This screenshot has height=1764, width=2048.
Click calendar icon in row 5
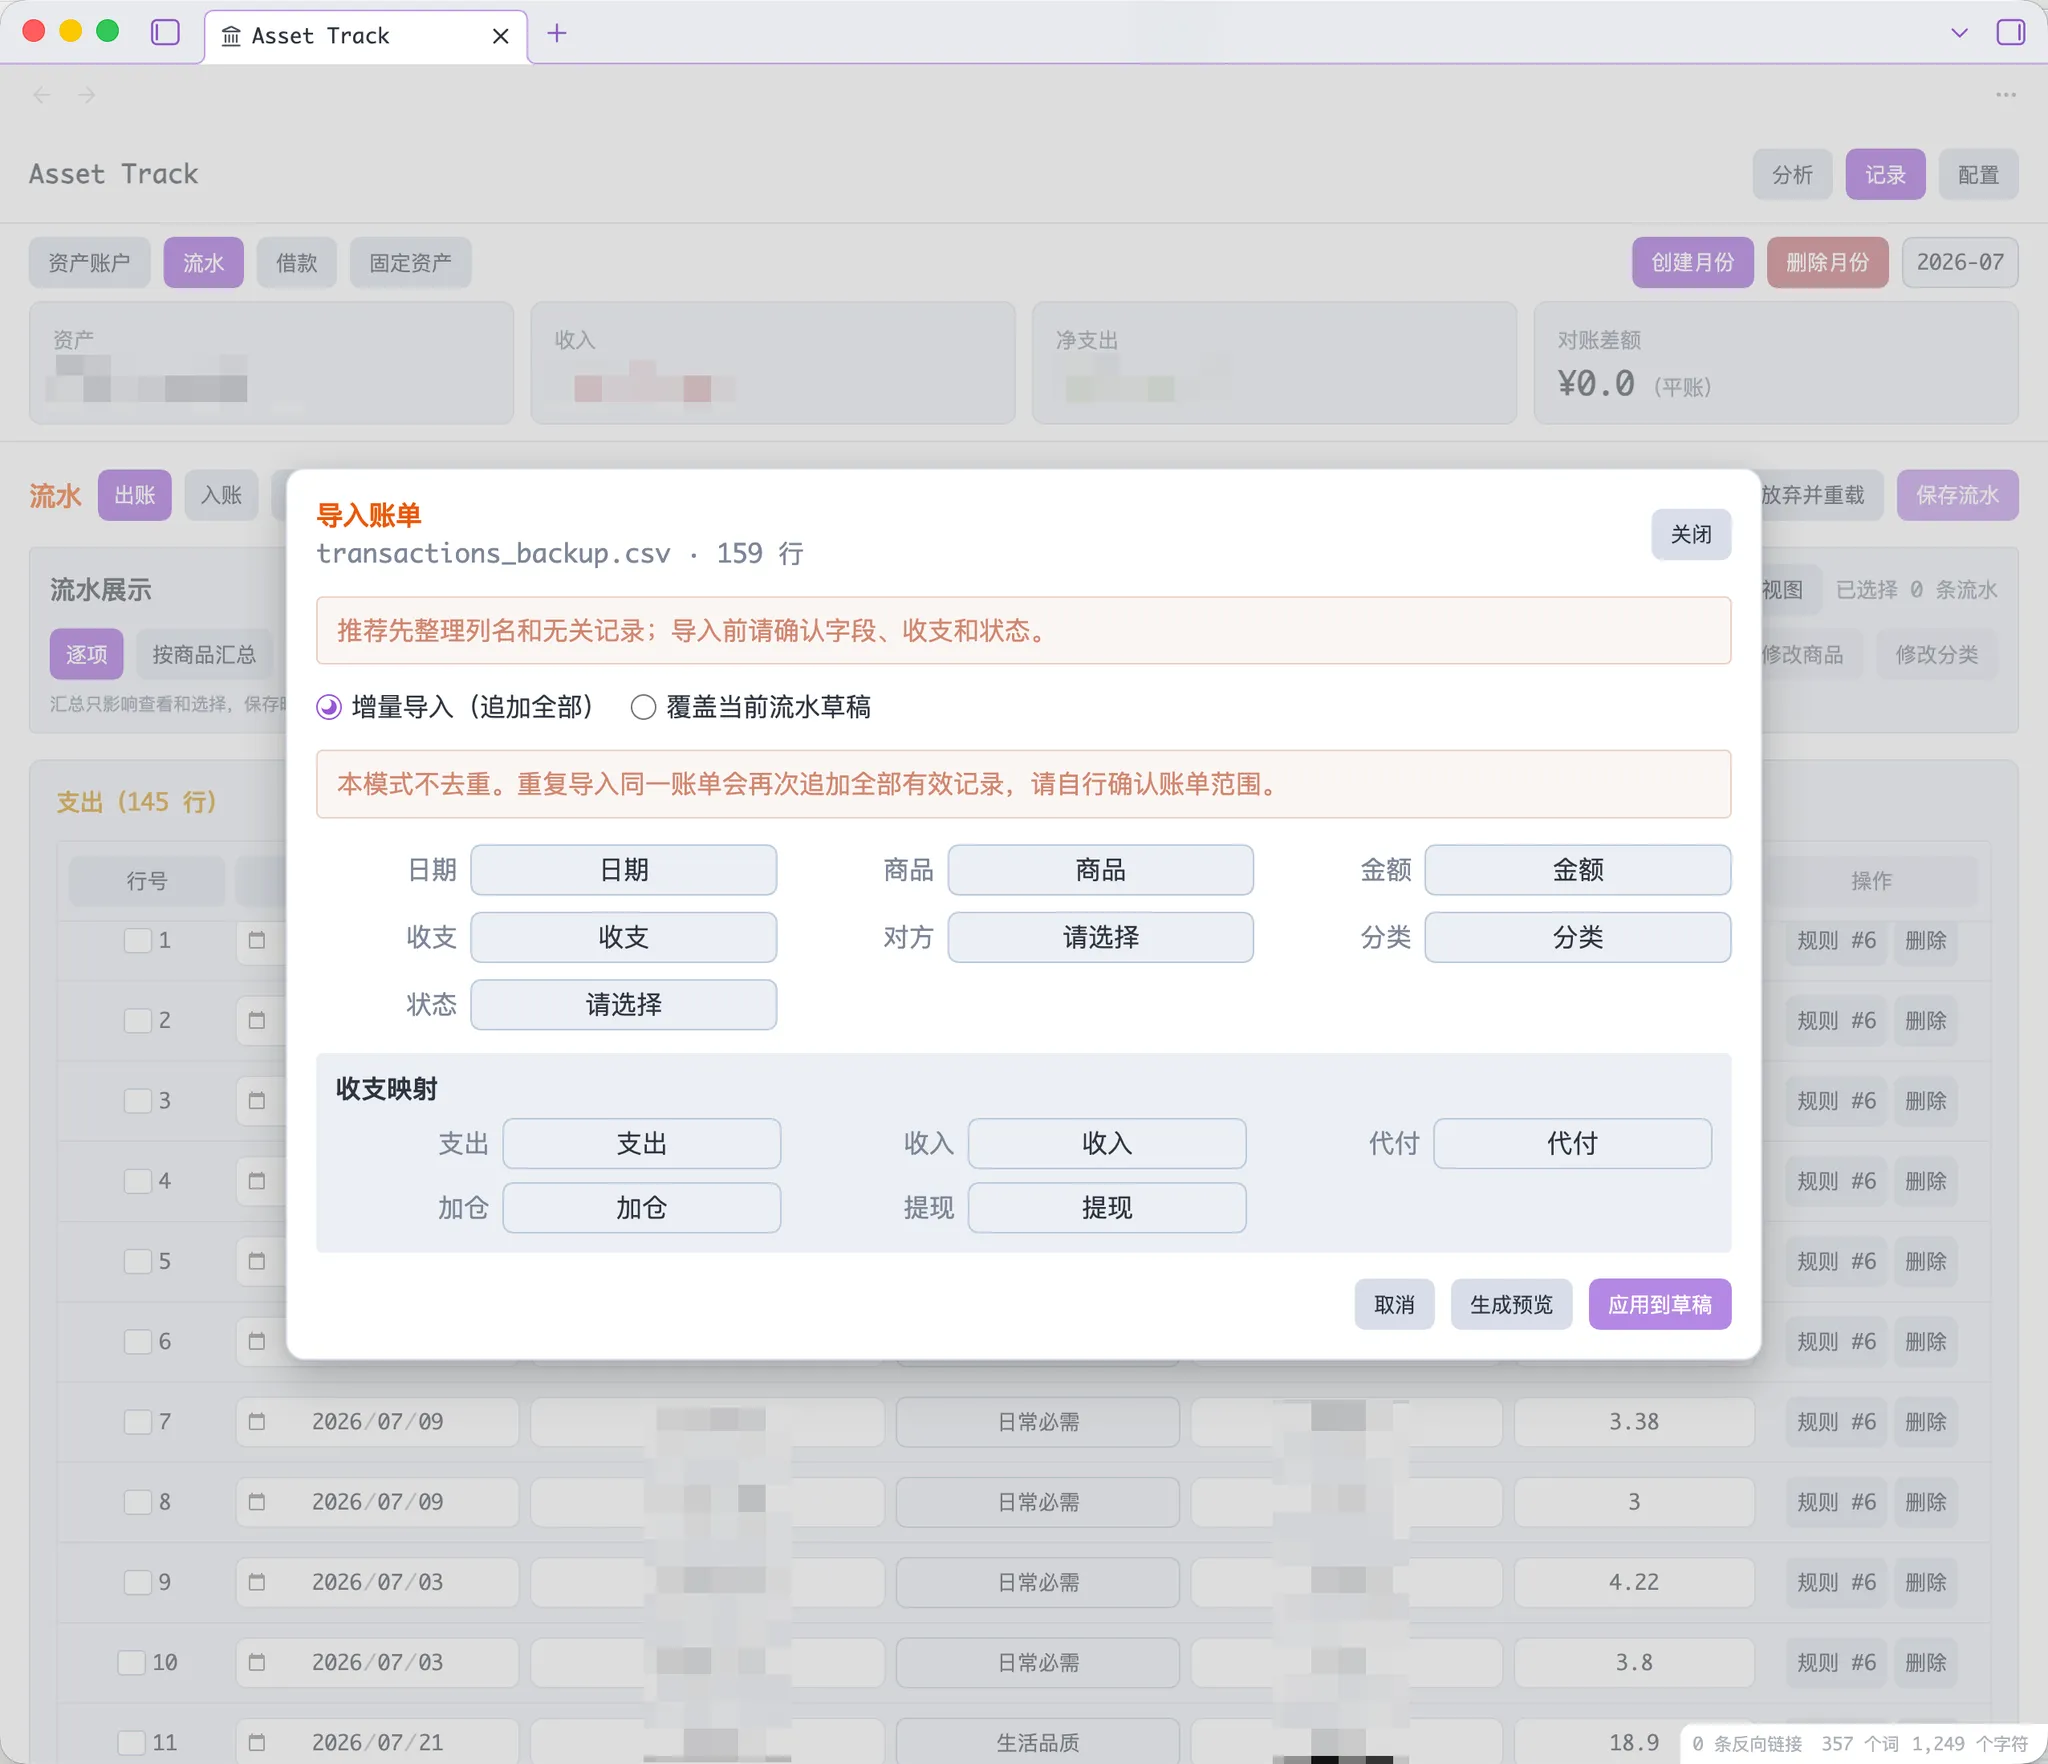click(x=257, y=1261)
